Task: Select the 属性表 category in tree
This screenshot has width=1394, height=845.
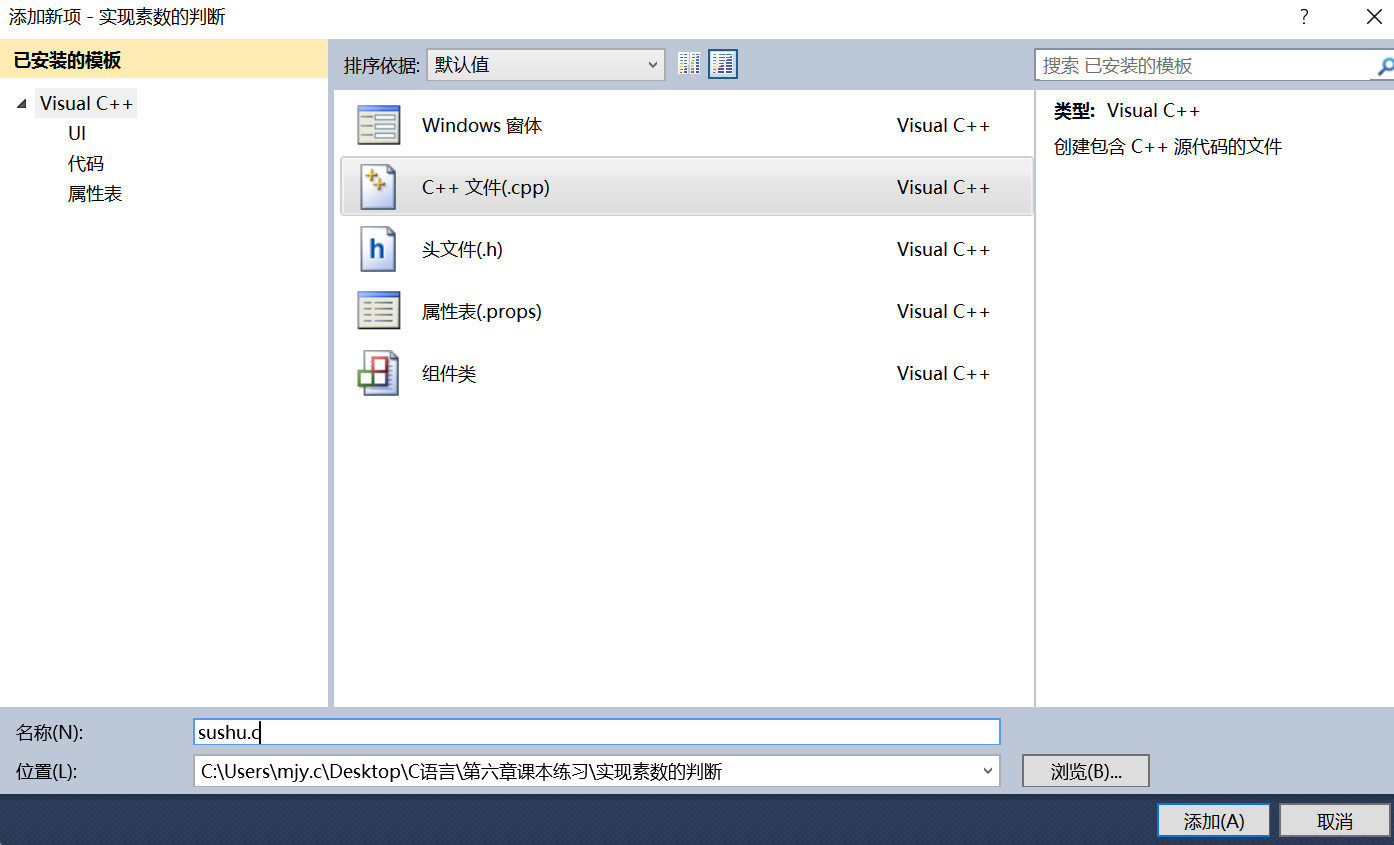Action: click(95, 194)
